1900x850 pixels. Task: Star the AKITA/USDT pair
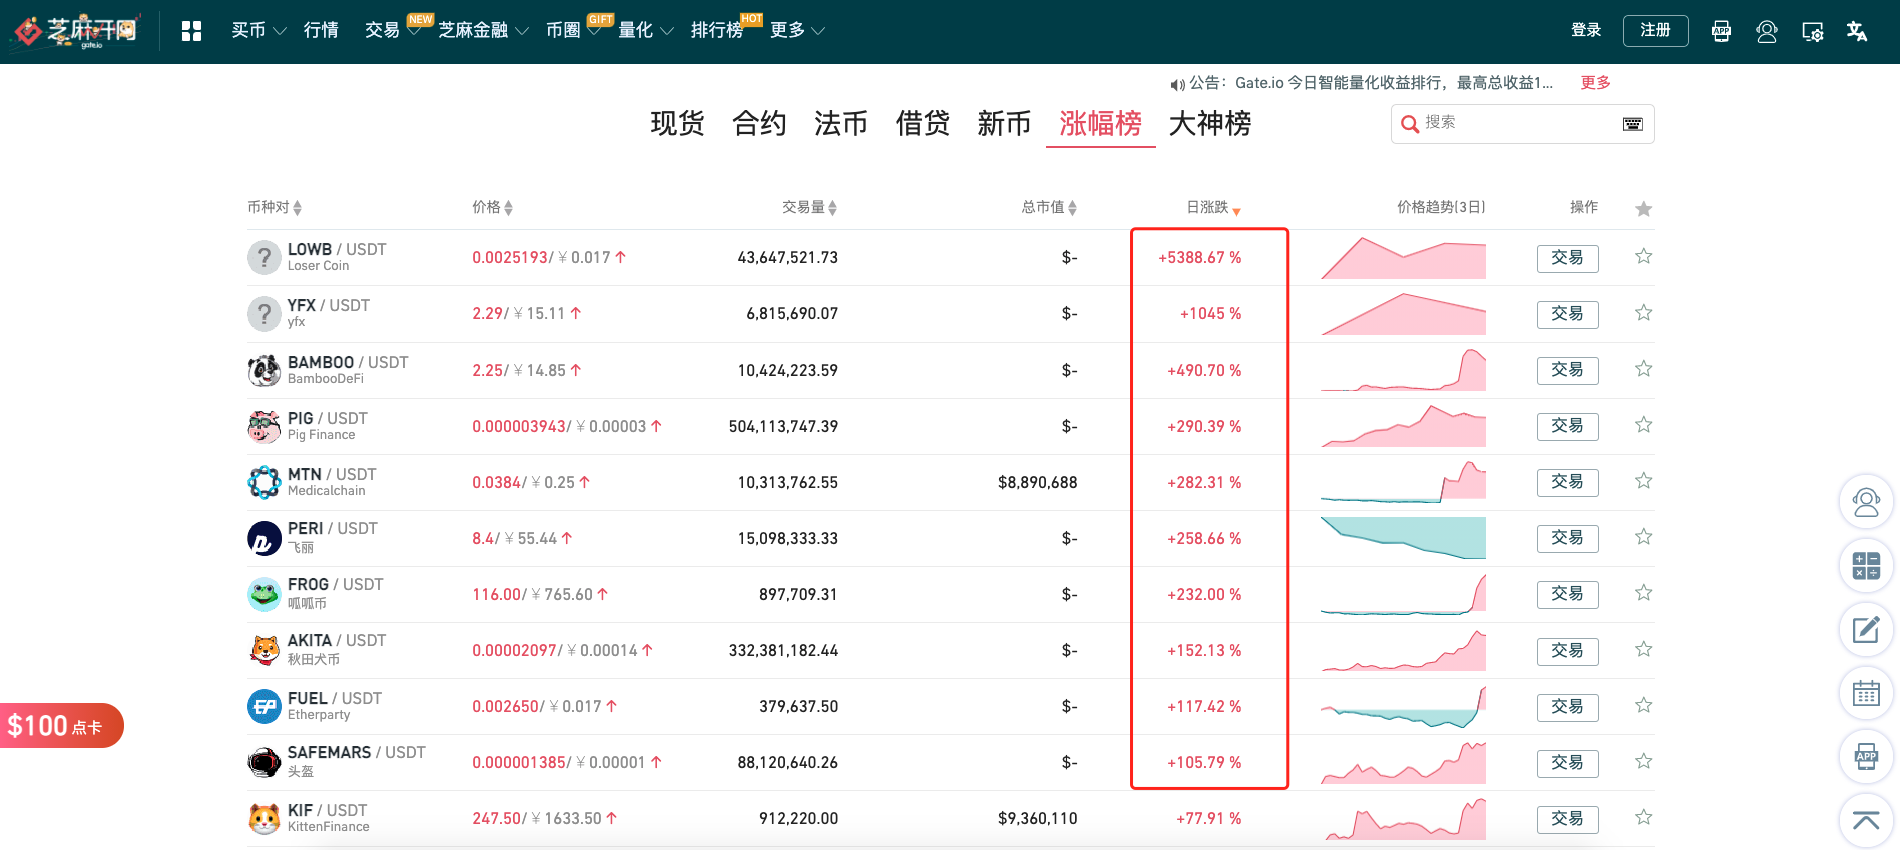tap(1643, 649)
